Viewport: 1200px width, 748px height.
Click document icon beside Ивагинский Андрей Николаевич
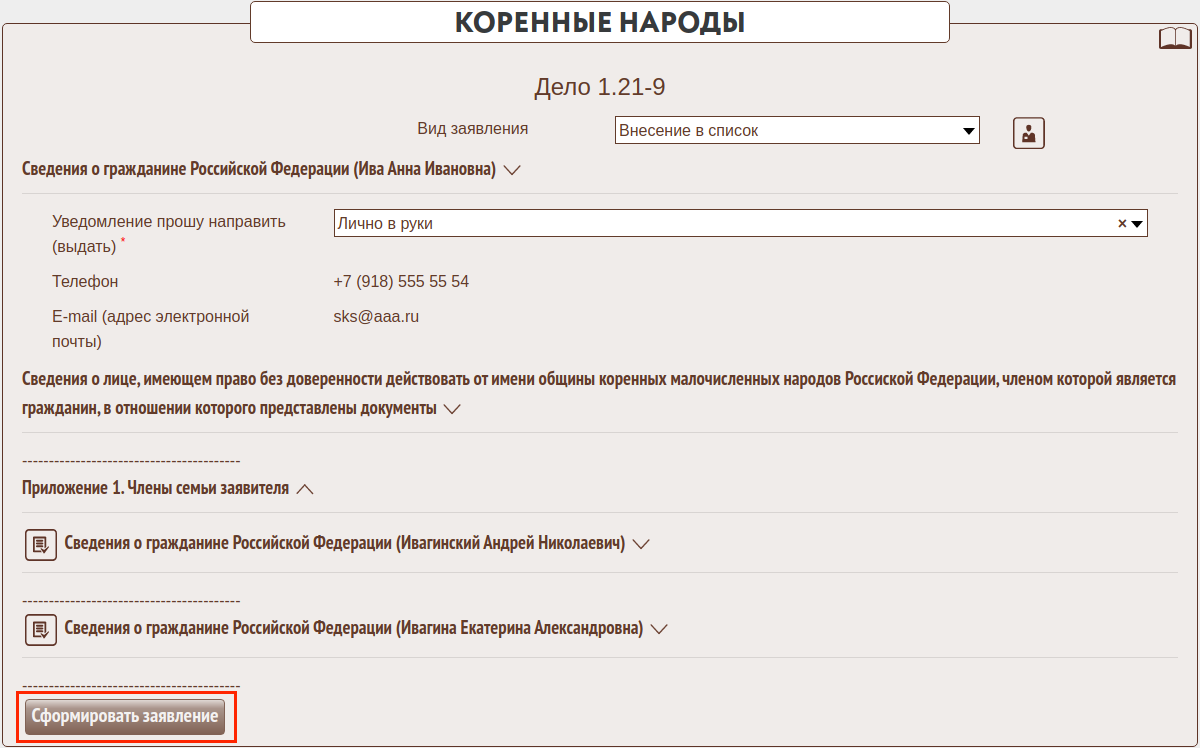[40, 544]
